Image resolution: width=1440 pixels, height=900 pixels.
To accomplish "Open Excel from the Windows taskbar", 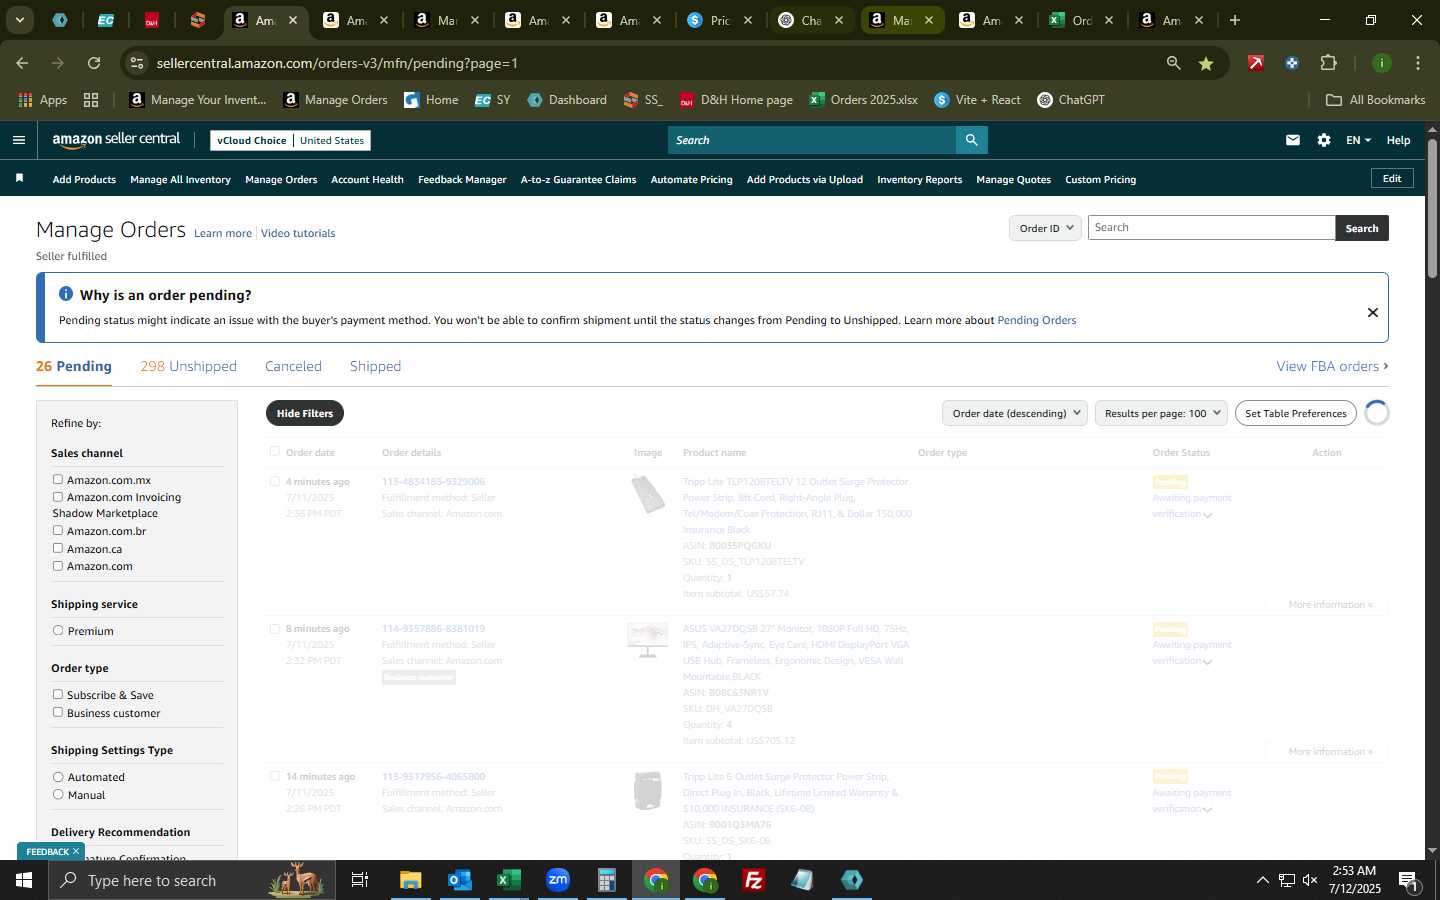I will [508, 880].
